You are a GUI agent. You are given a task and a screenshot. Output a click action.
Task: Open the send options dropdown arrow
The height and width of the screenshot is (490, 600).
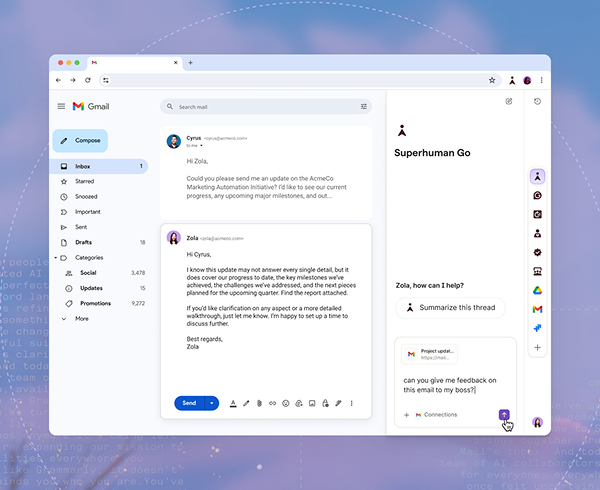coord(211,403)
